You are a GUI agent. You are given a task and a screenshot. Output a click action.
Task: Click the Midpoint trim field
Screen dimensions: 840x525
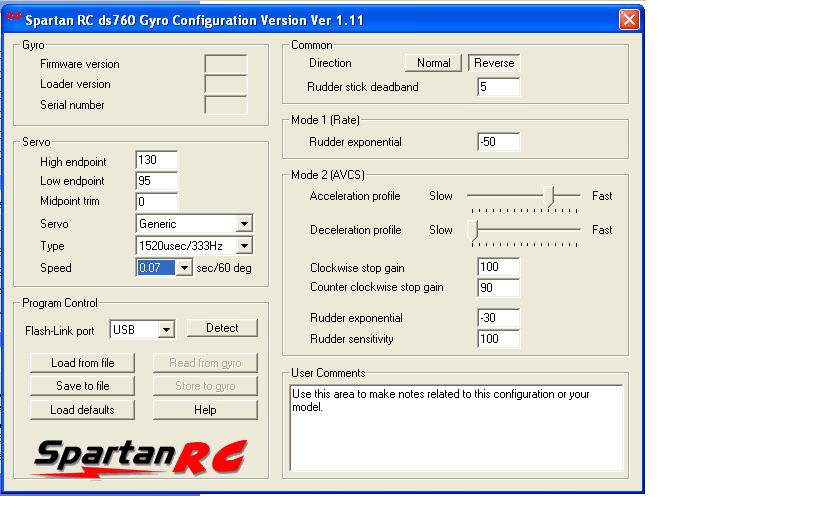point(156,202)
